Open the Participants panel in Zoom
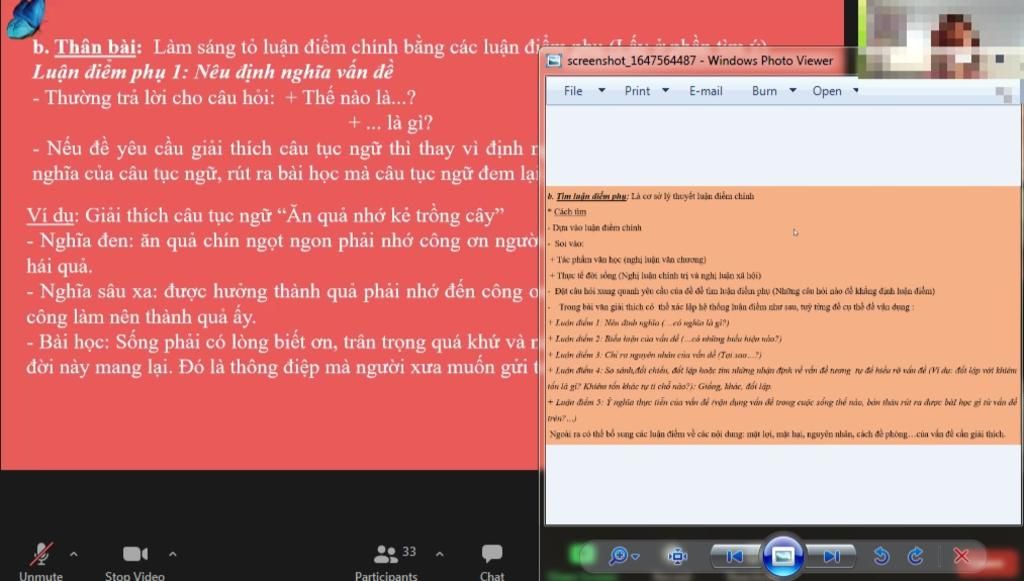Screen dimensions: 1024x581 [x=387, y=561]
